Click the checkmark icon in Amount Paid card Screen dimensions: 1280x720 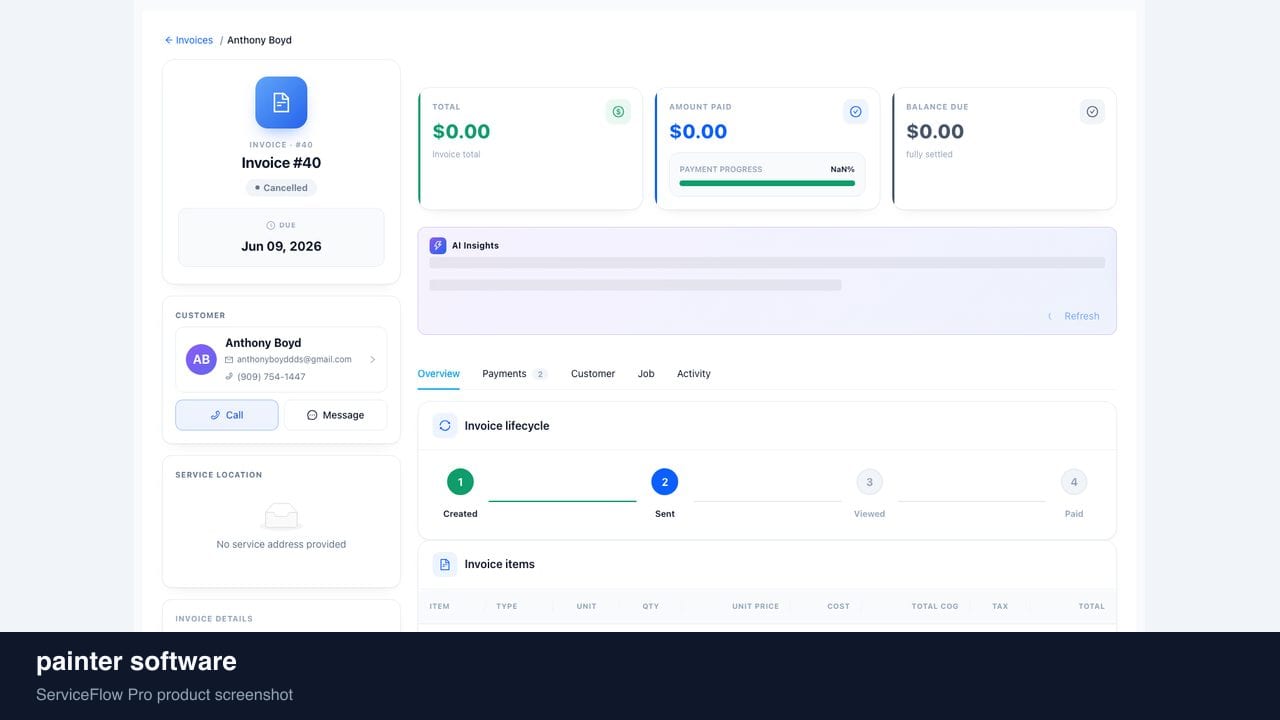855,112
